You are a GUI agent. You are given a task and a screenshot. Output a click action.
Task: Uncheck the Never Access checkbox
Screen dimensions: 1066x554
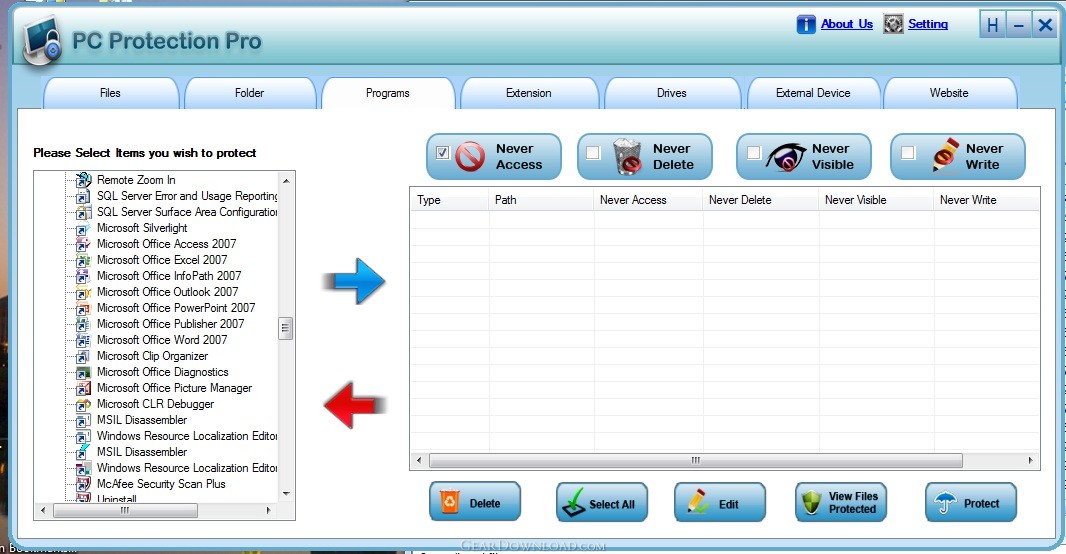pos(443,152)
